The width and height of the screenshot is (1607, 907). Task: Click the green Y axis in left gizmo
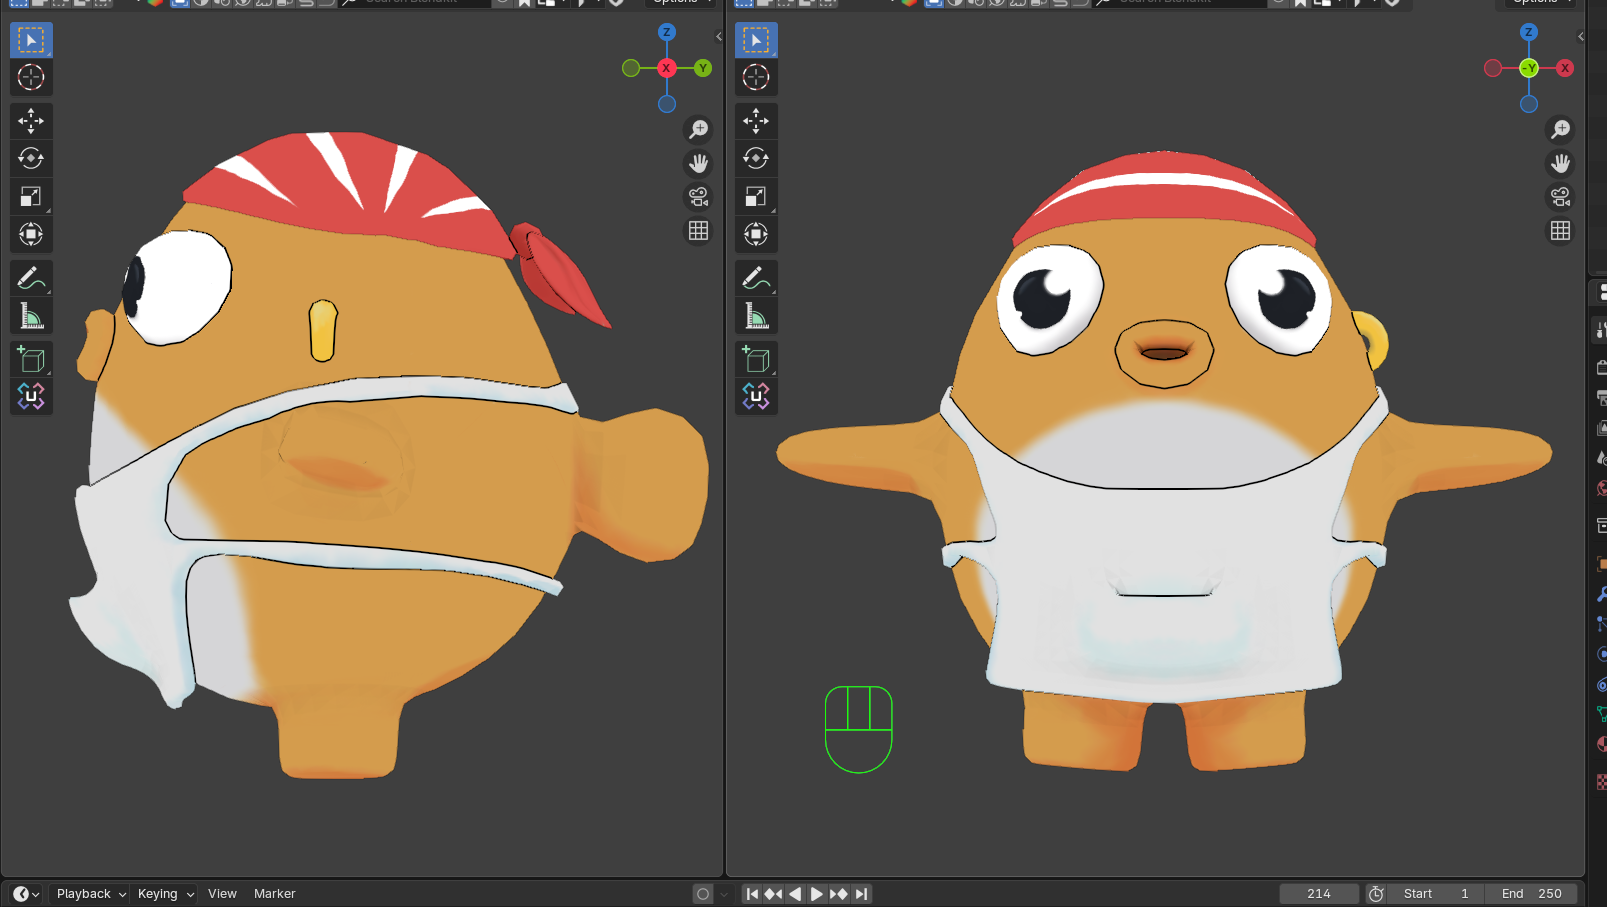pos(703,68)
